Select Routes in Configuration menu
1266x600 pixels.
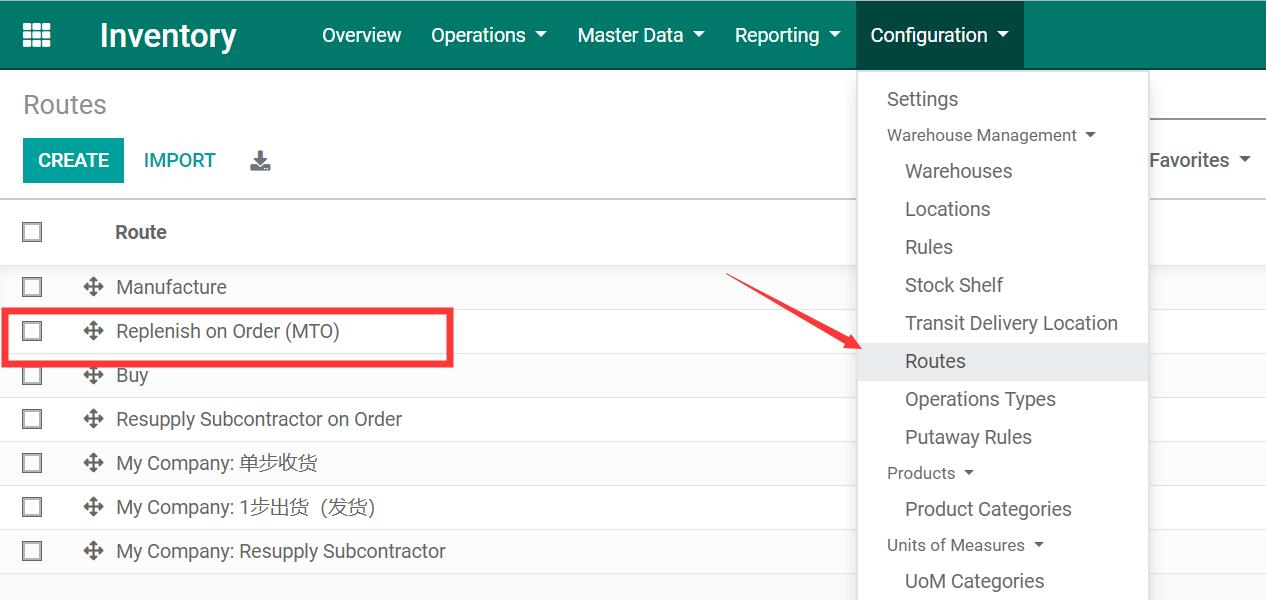point(935,361)
